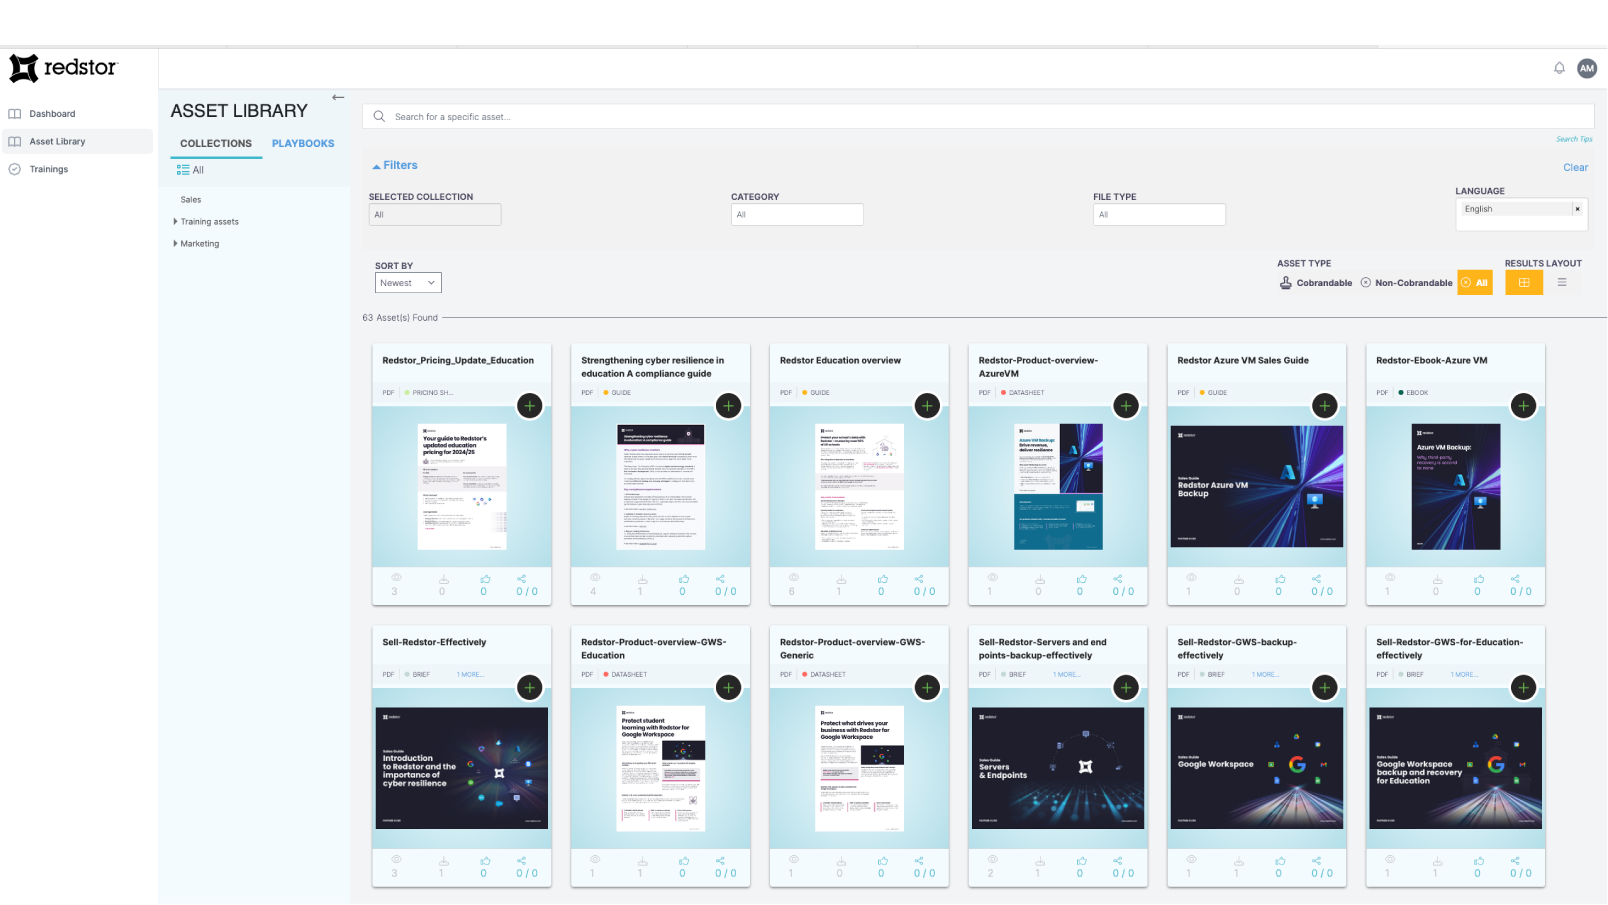The image size is (1608, 905).
Task: Share the Redstor Azure VM Sales Guide
Action: (x=1316, y=579)
